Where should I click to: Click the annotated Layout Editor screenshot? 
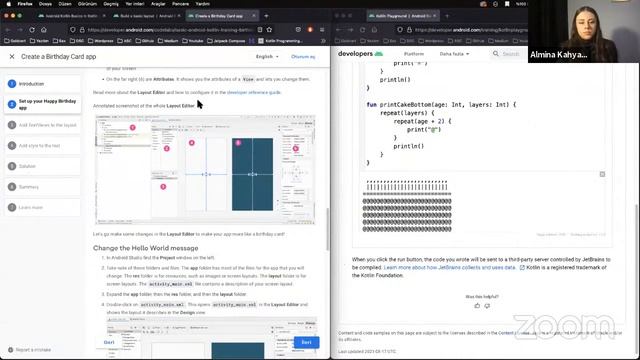coord(205,169)
